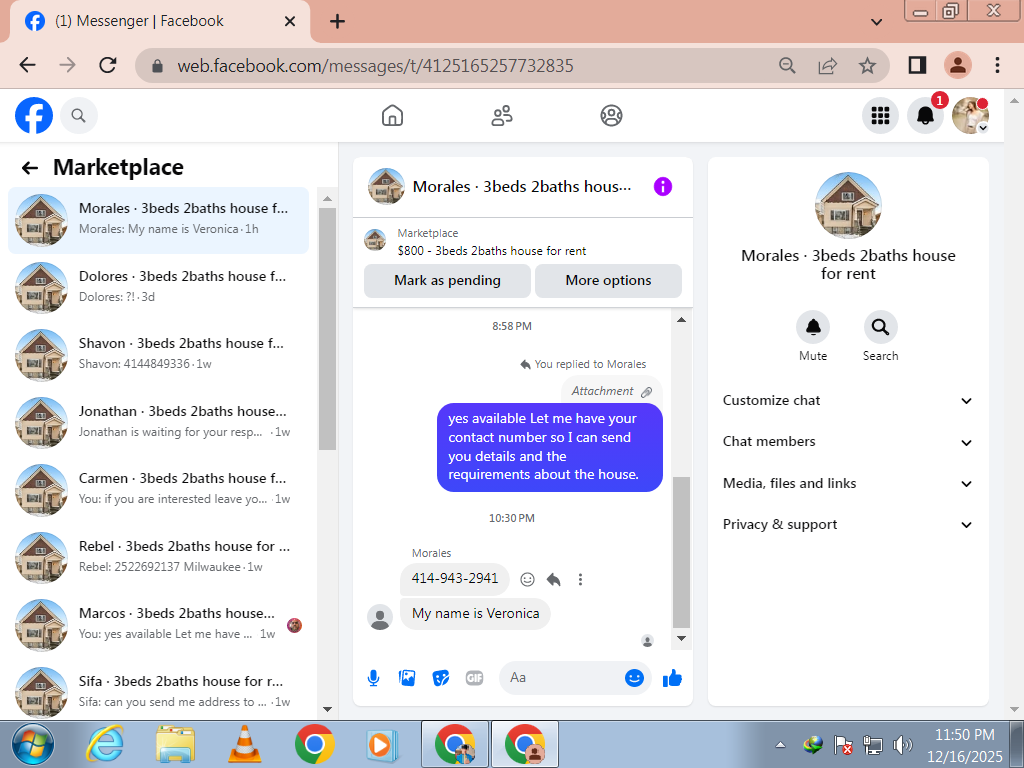Image resolution: width=1024 pixels, height=768 pixels.
Task: Open Chrome three-dot menu
Action: (997, 65)
